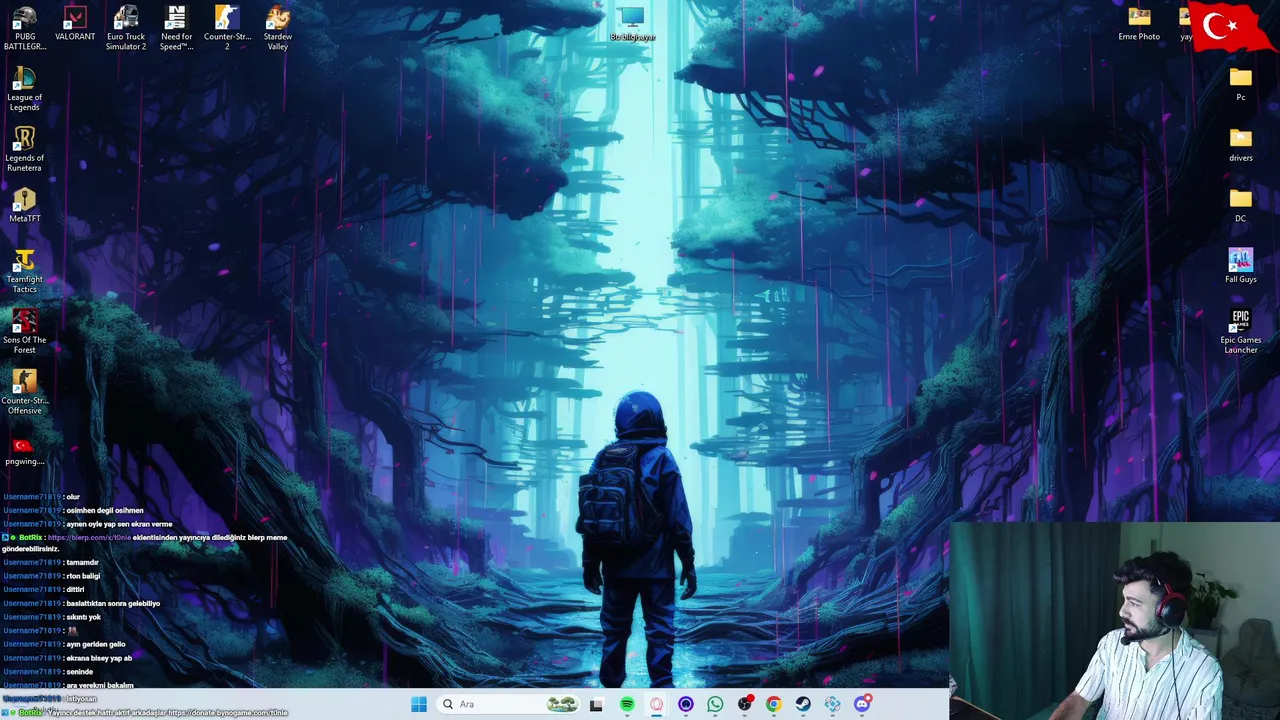Screen dimensions: 1280x720
Task: Open Euro Truck Simulator 2 shortcut
Action: point(126,28)
